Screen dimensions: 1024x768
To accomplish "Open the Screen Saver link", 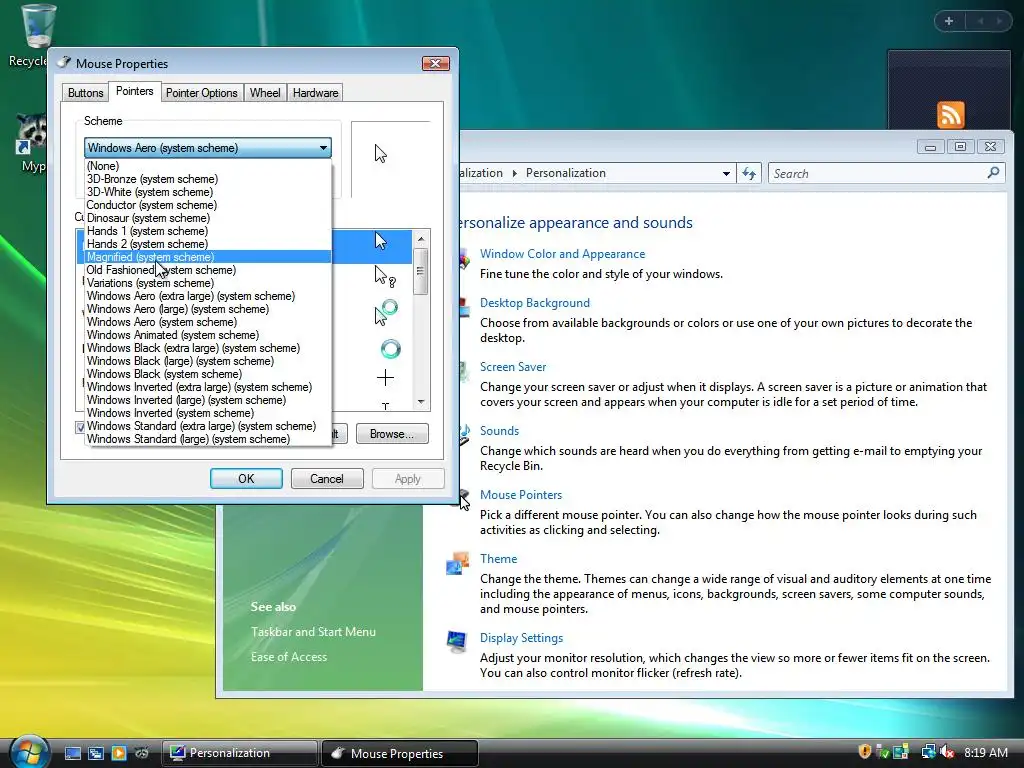I will point(513,366).
